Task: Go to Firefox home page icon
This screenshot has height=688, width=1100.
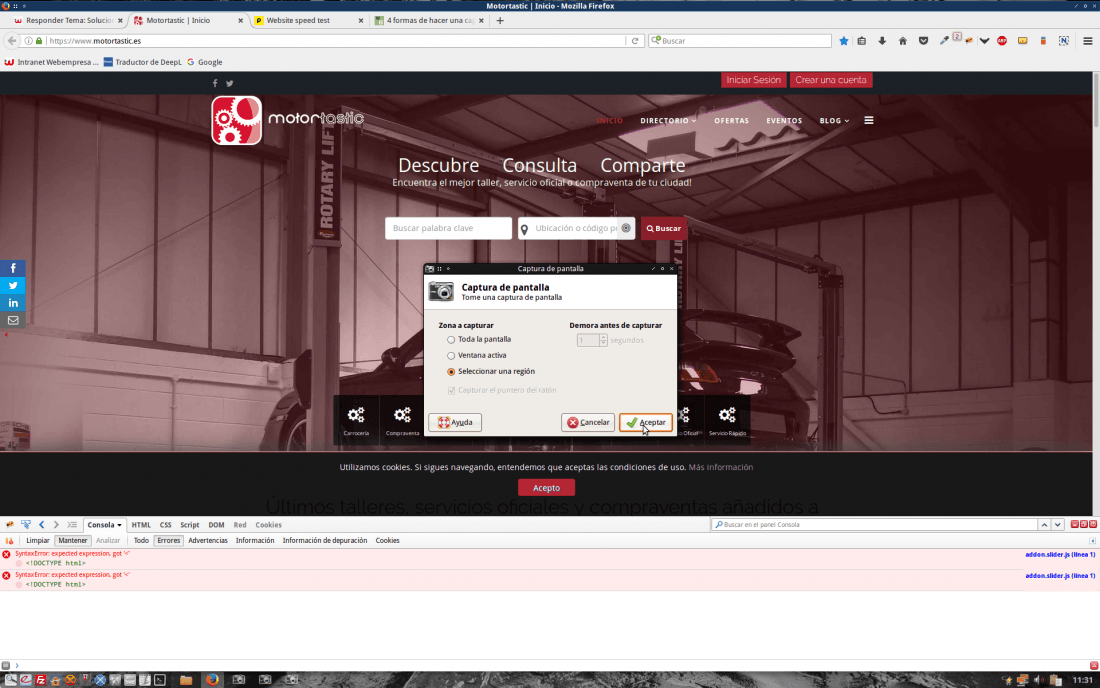Action: (903, 41)
